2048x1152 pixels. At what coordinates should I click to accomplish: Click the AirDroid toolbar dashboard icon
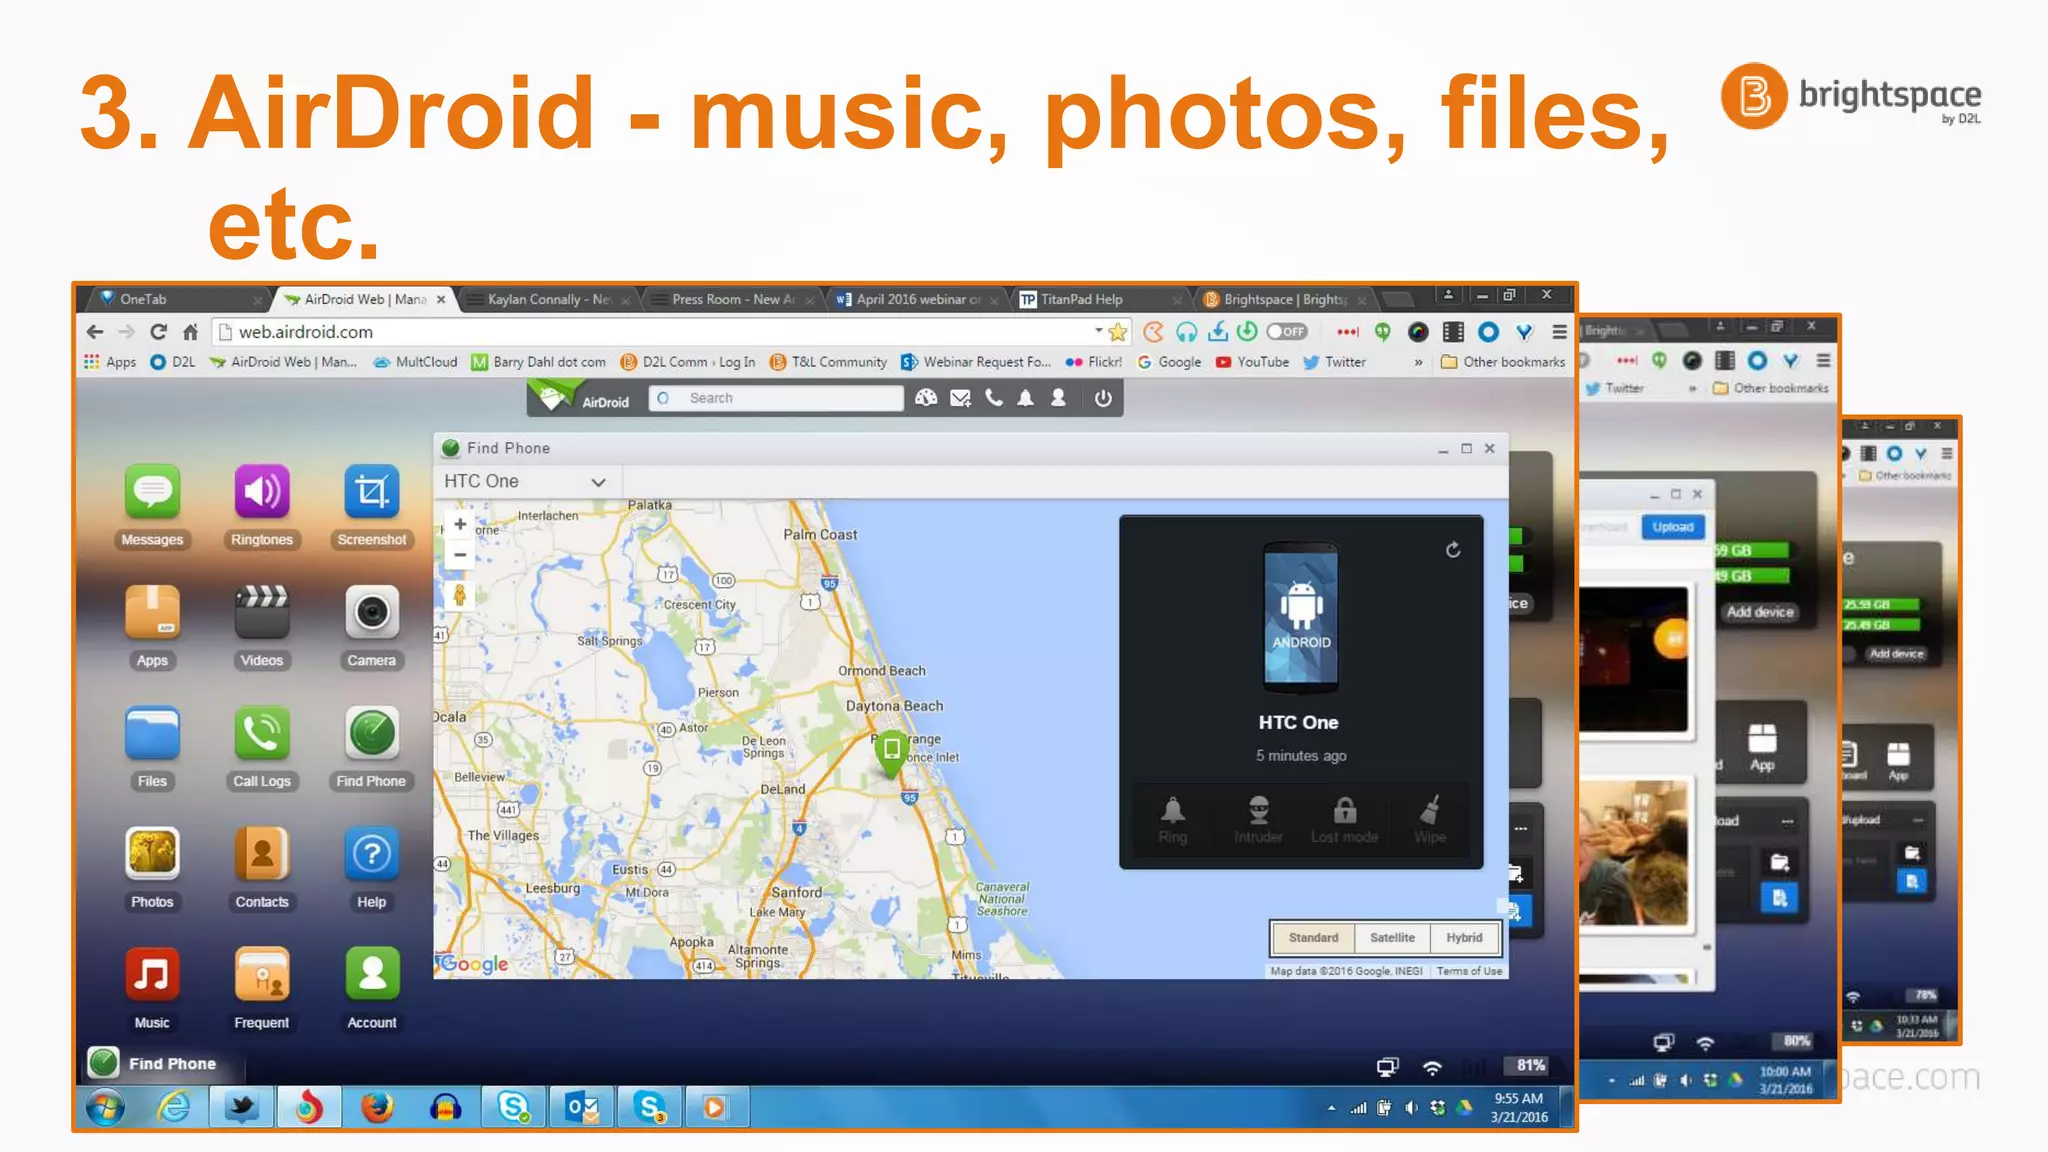pyautogui.click(x=927, y=398)
